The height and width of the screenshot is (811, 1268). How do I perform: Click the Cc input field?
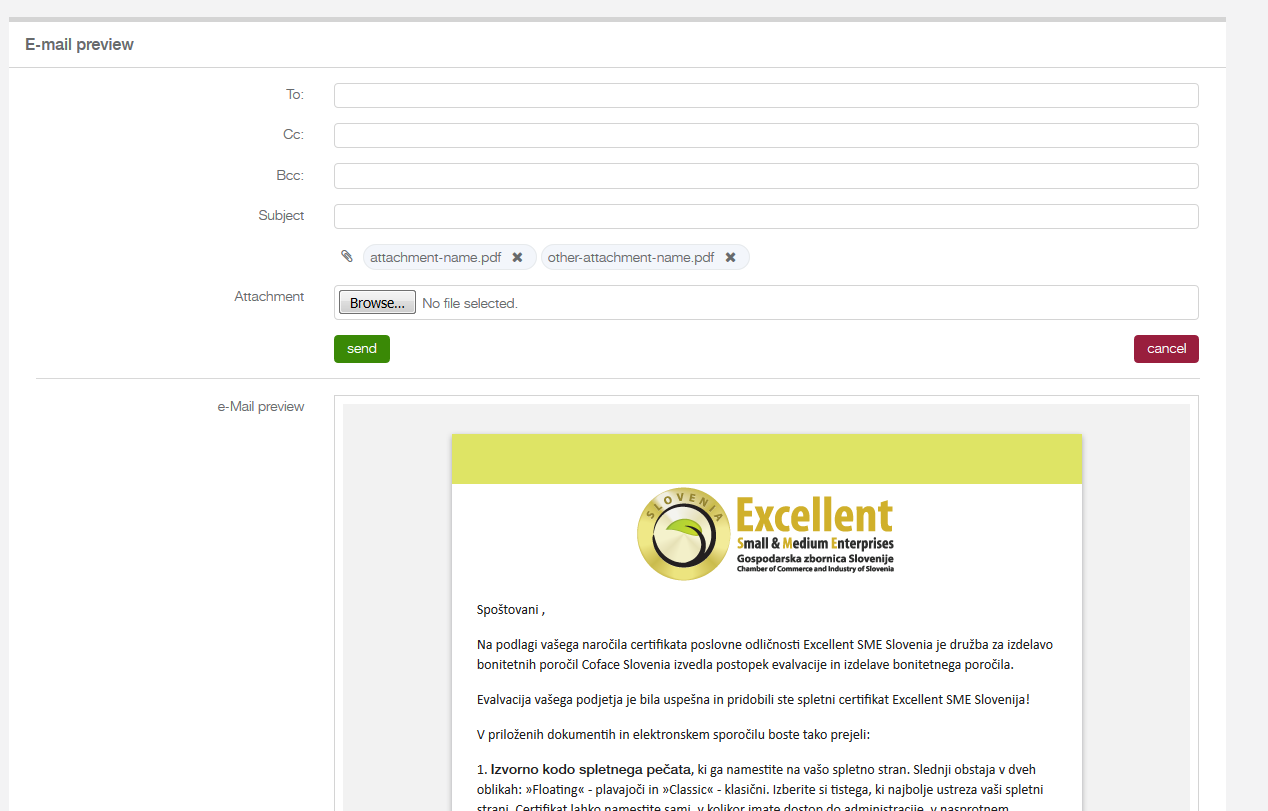pos(766,135)
